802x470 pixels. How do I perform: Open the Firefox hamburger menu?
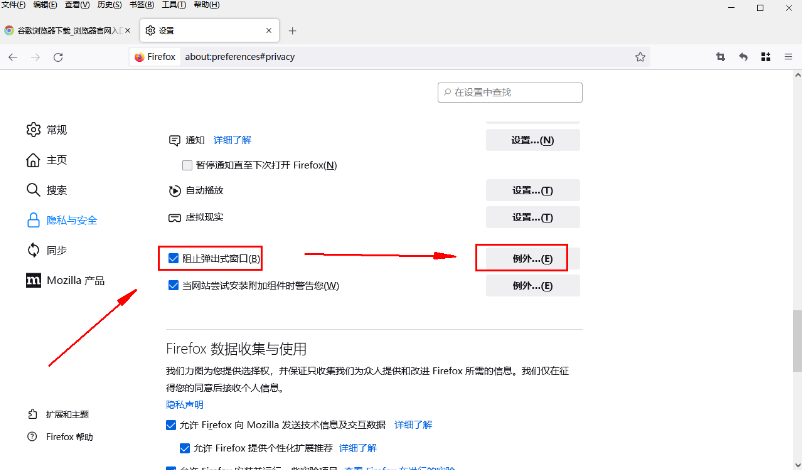788,57
